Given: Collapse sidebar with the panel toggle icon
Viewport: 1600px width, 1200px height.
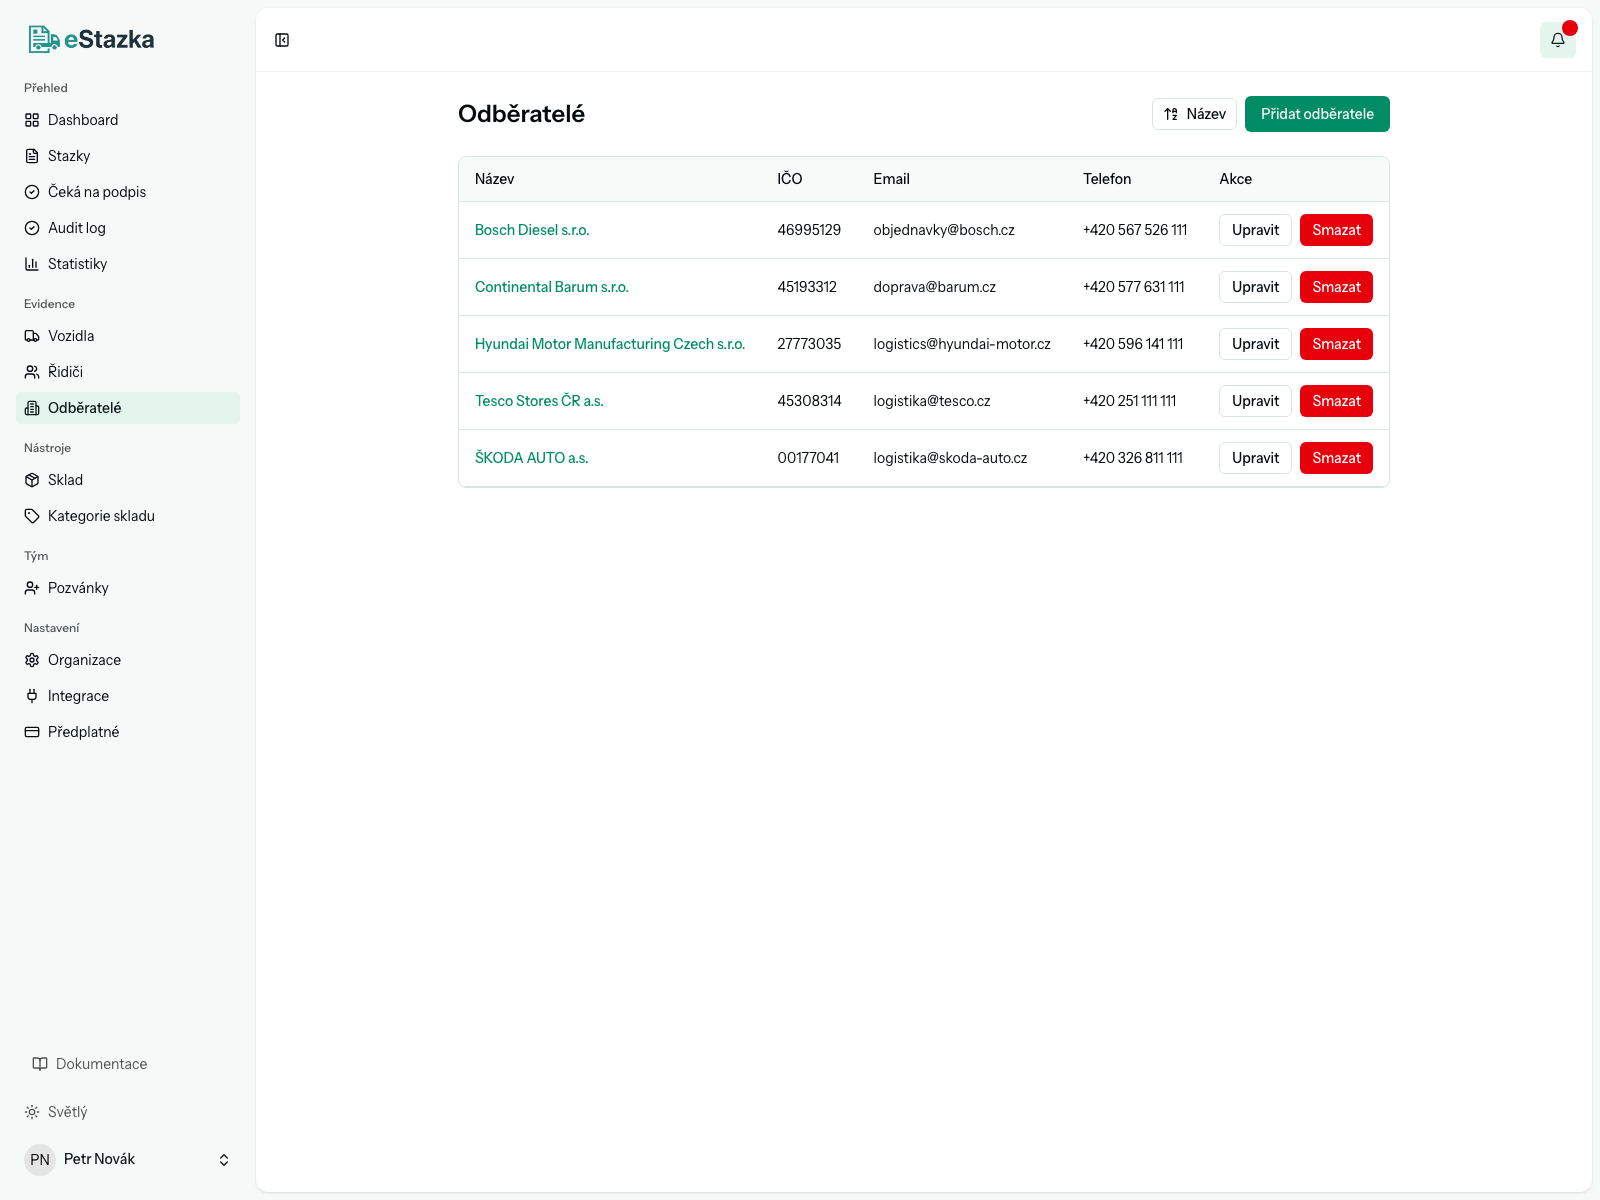Looking at the screenshot, I should coord(282,40).
